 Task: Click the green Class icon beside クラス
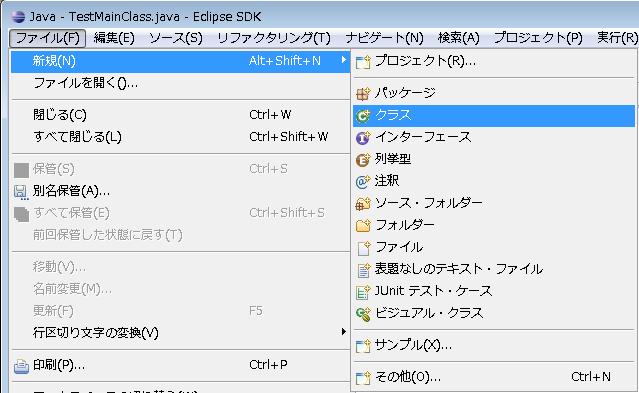363,116
